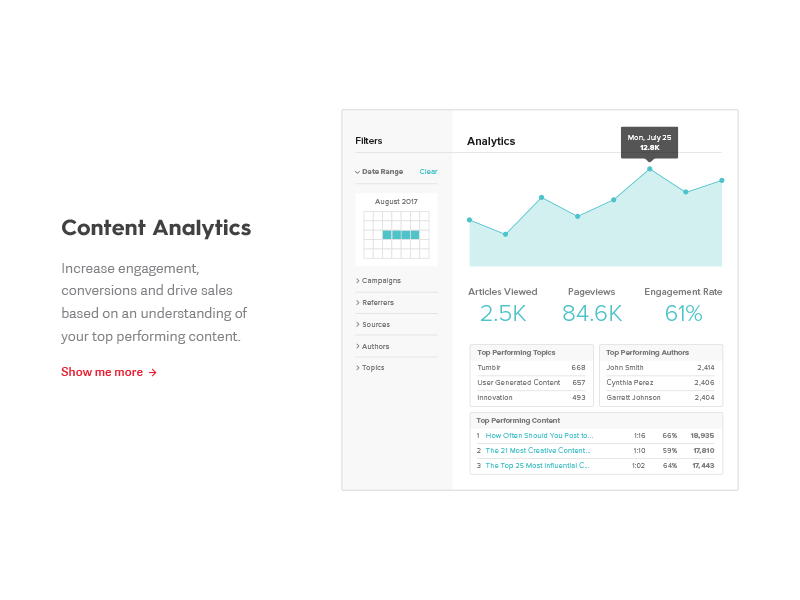Viewport: 800px width, 600px height.
Task: Clear the Date Range selection
Action: pos(428,171)
